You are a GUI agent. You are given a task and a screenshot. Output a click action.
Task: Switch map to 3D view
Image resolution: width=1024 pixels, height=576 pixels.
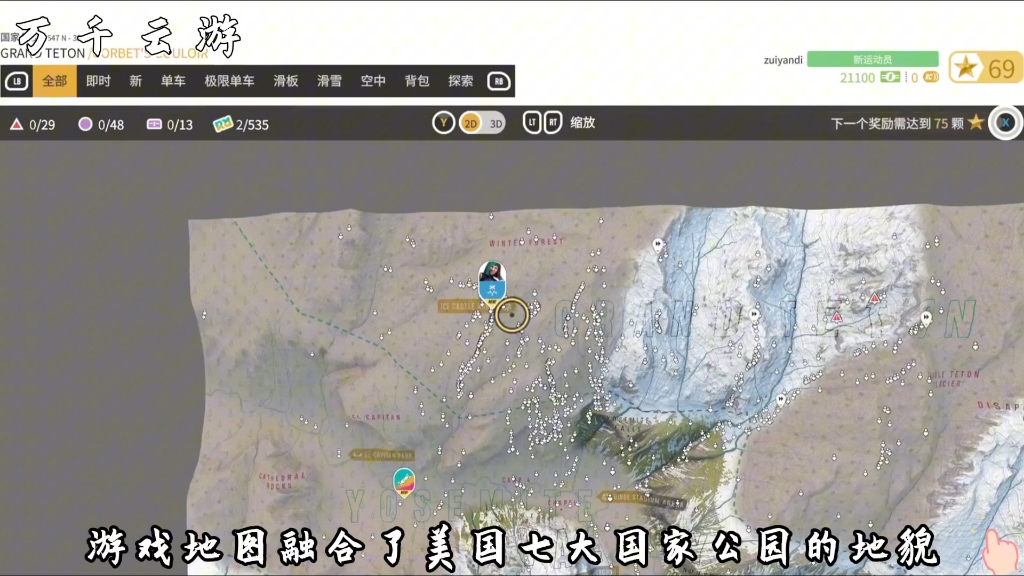(x=496, y=123)
